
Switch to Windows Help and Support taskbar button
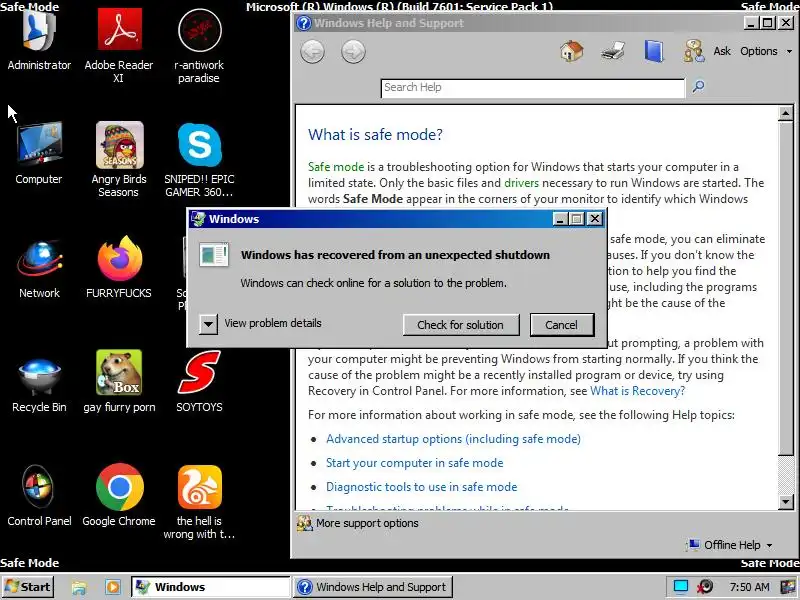pyautogui.click(x=373, y=587)
